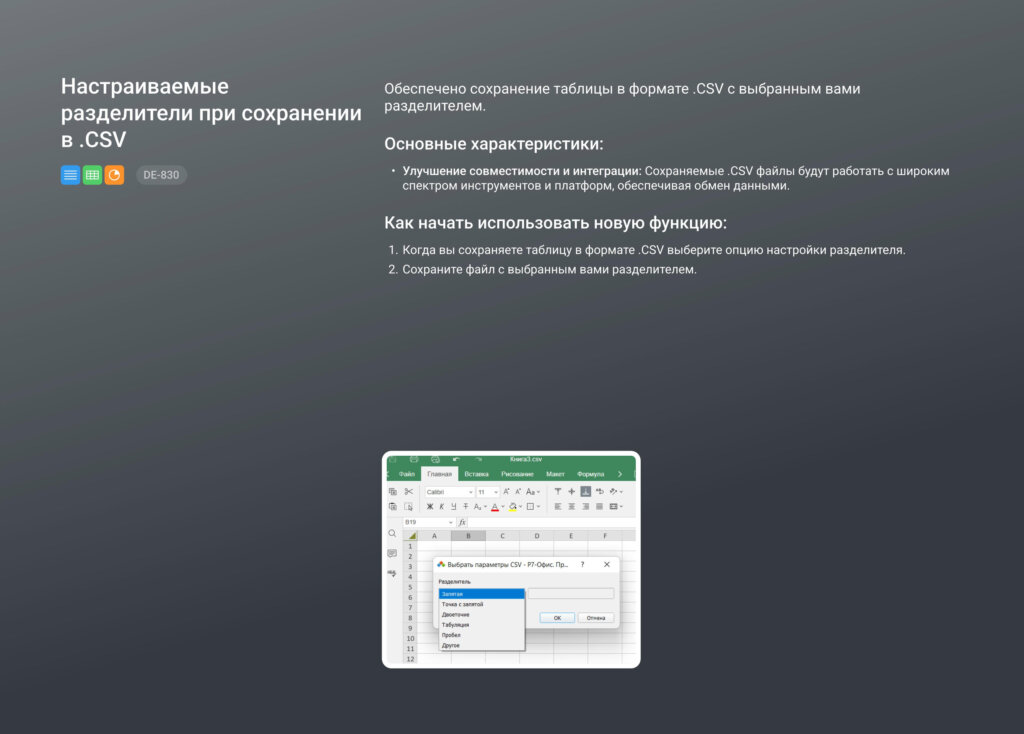Click the blue document editor icon
Screen dimensions: 1024x734
point(70,175)
